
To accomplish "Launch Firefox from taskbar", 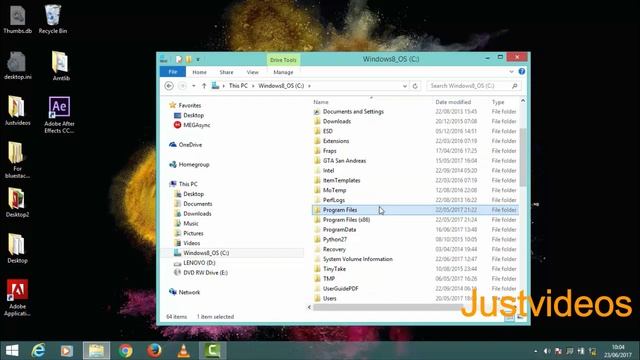I will (154, 351).
